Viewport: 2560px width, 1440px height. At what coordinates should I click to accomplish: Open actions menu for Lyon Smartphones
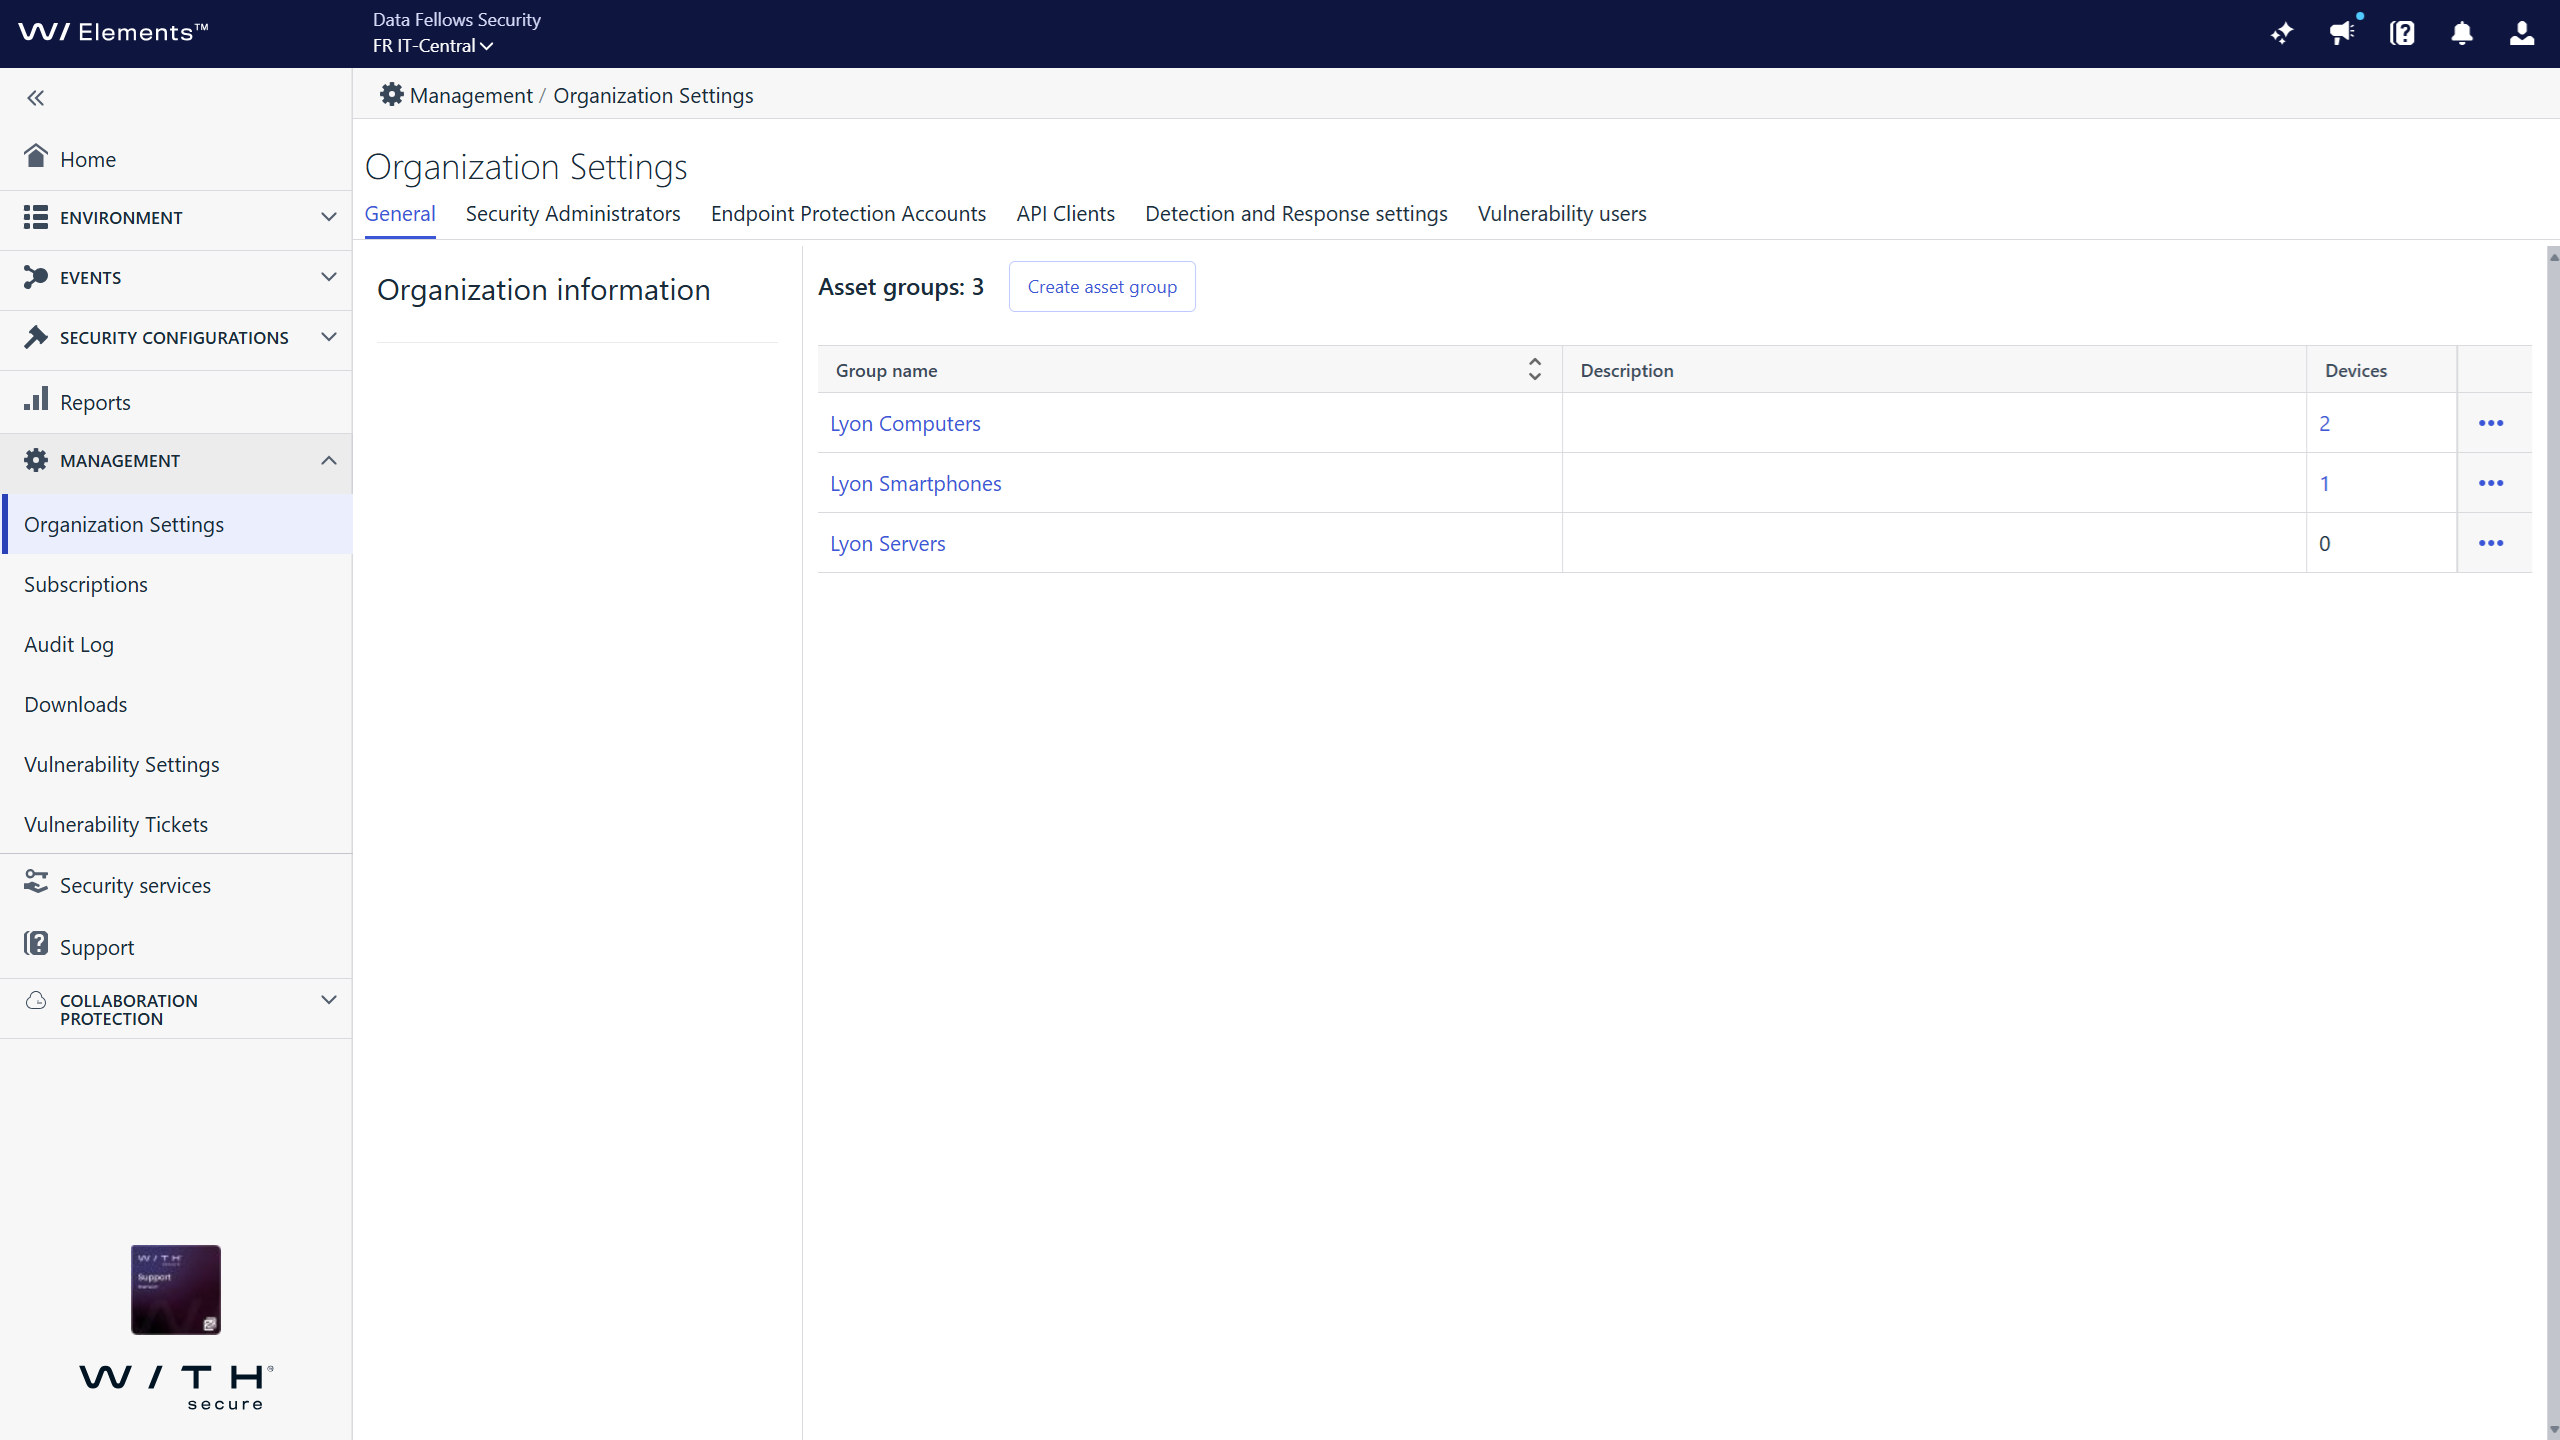[x=2491, y=483]
